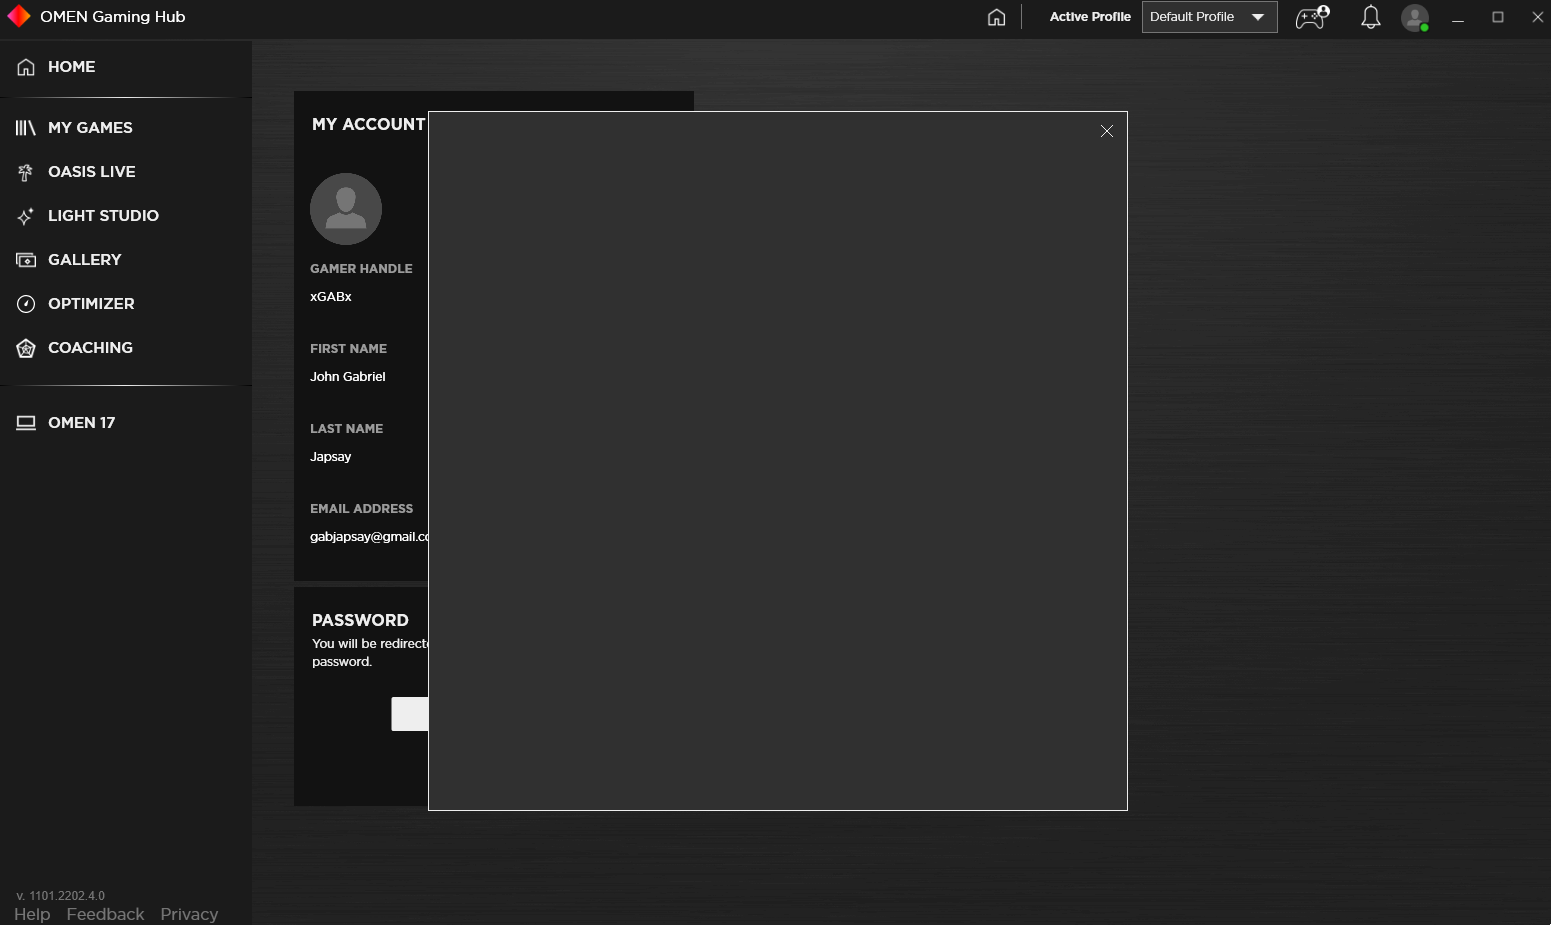Click the Optimizer gauge icon
This screenshot has height=925, width=1551.
pos(26,304)
